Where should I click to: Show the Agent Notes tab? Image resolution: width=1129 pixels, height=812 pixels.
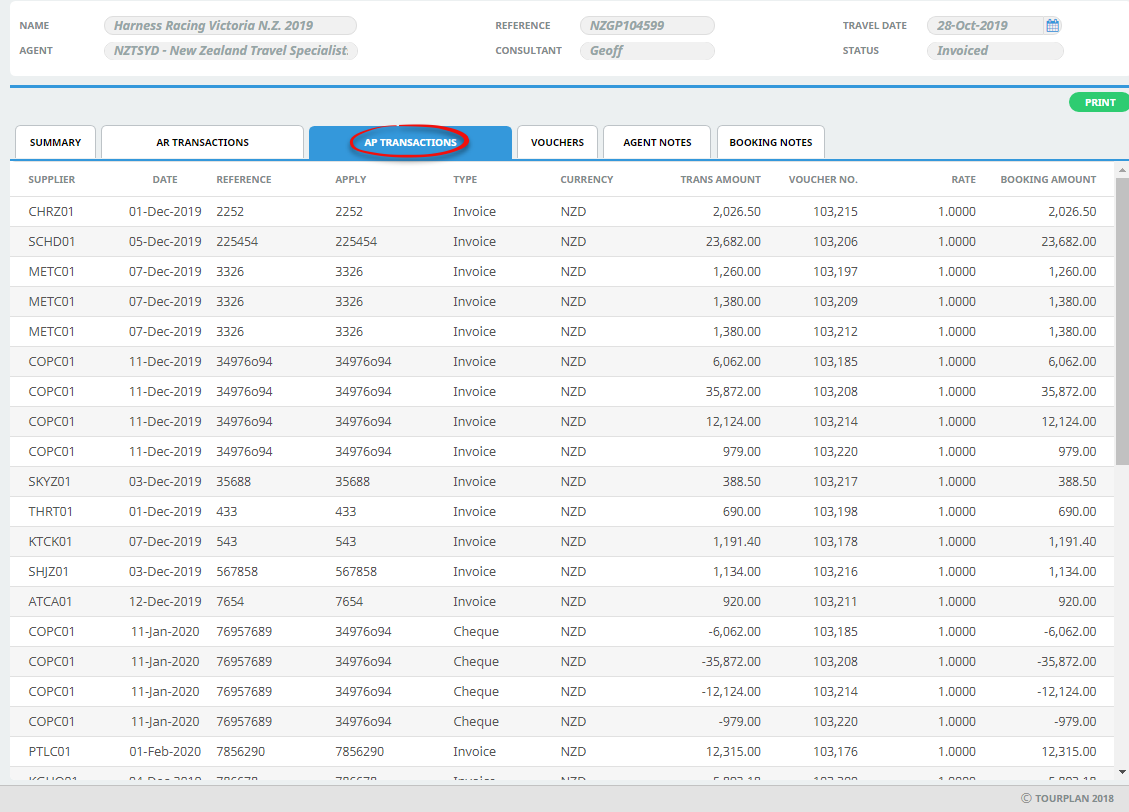(x=657, y=143)
